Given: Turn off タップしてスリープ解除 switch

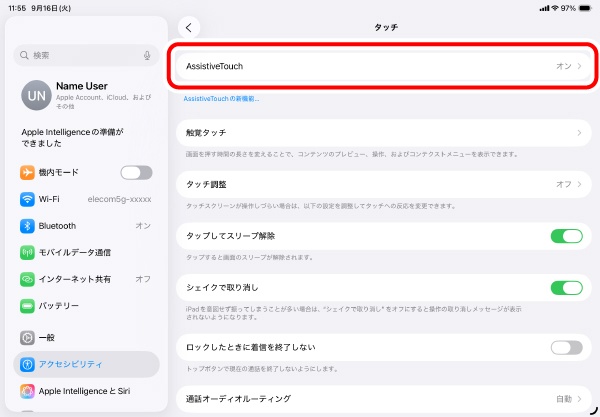Looking at the screenshot, I should pos(566,236).
